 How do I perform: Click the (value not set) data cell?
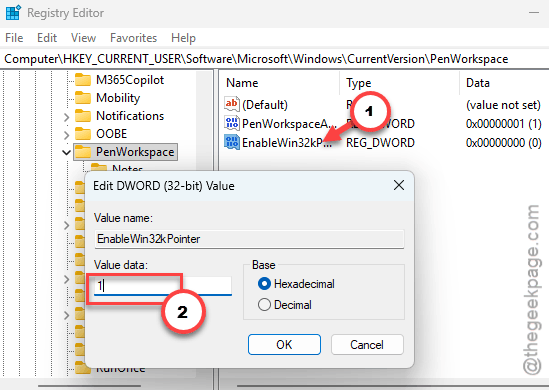click(503, 105)
